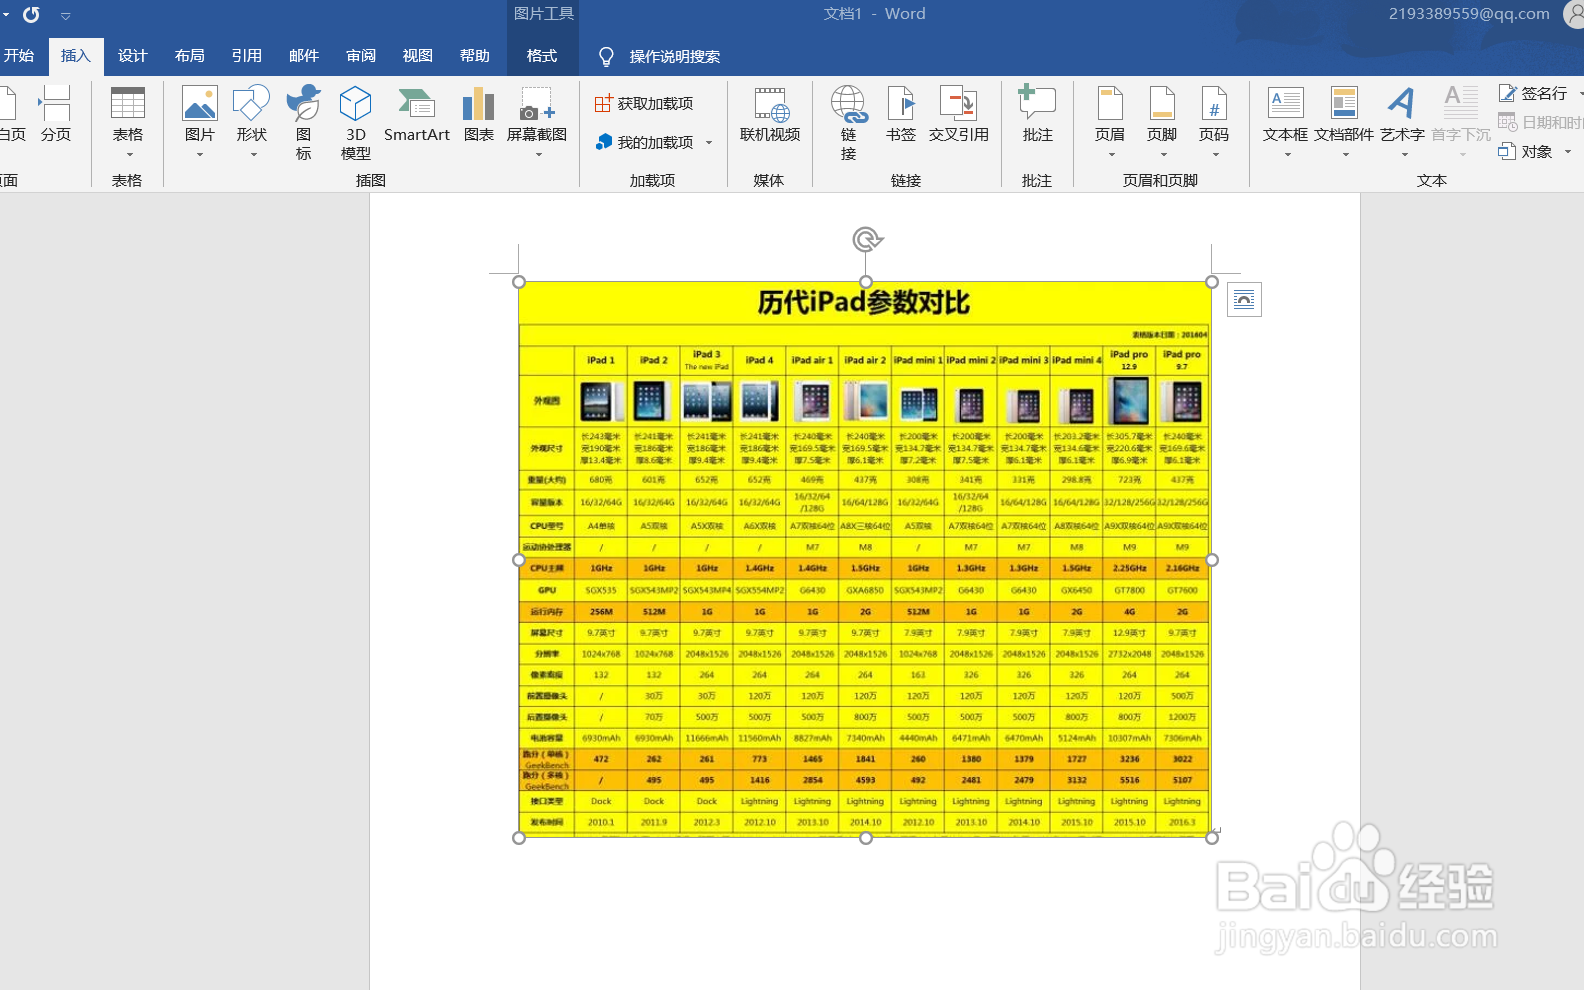Switch to the 审阅 Review tab

click(x=361, y=56)
